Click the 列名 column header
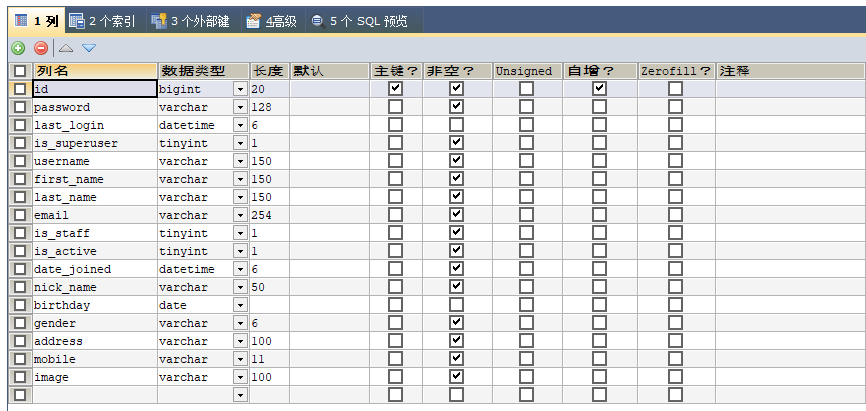Screen dimensions: 866x411 click(95, 71)
